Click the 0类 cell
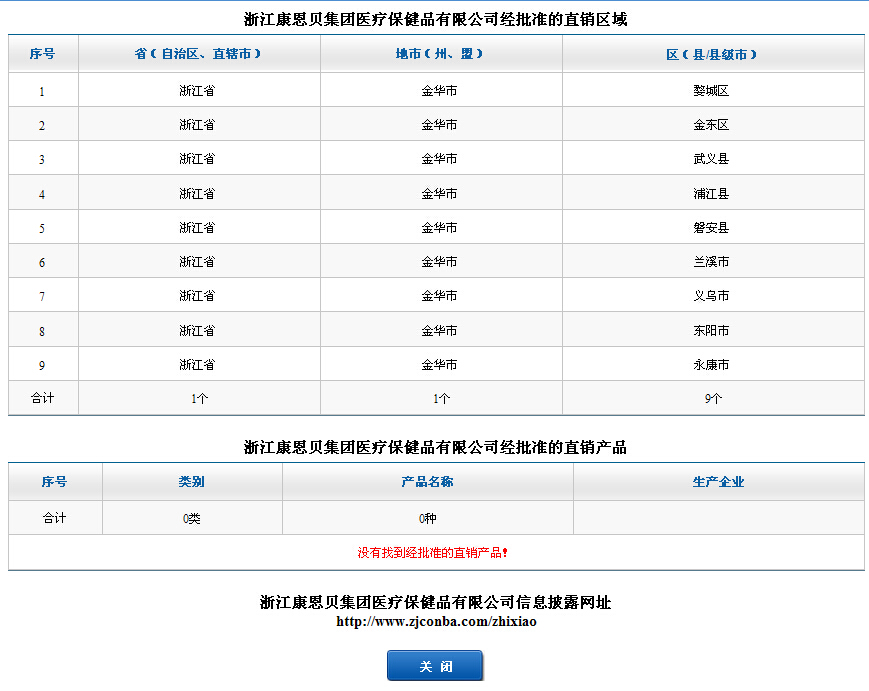 tap(192, 519)
